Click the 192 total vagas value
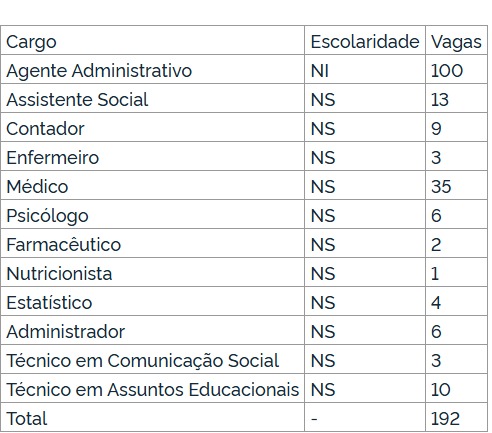Image resolution: width=492 pixels, height=433 pixels. [445, 419]
